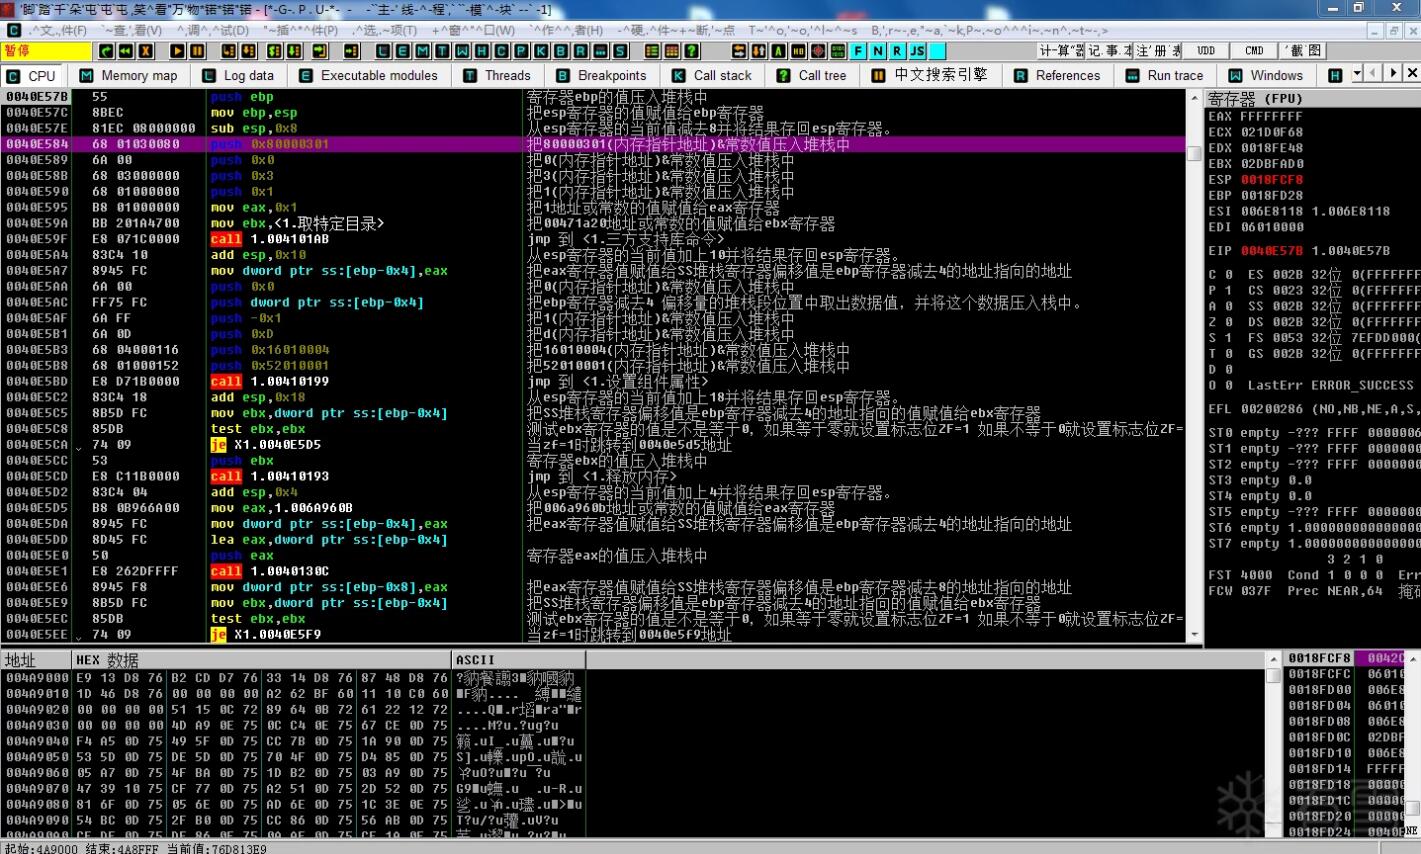Click the B (breakpoints) toolbar icon
The image size is (1421, 854).
[562, 51]
